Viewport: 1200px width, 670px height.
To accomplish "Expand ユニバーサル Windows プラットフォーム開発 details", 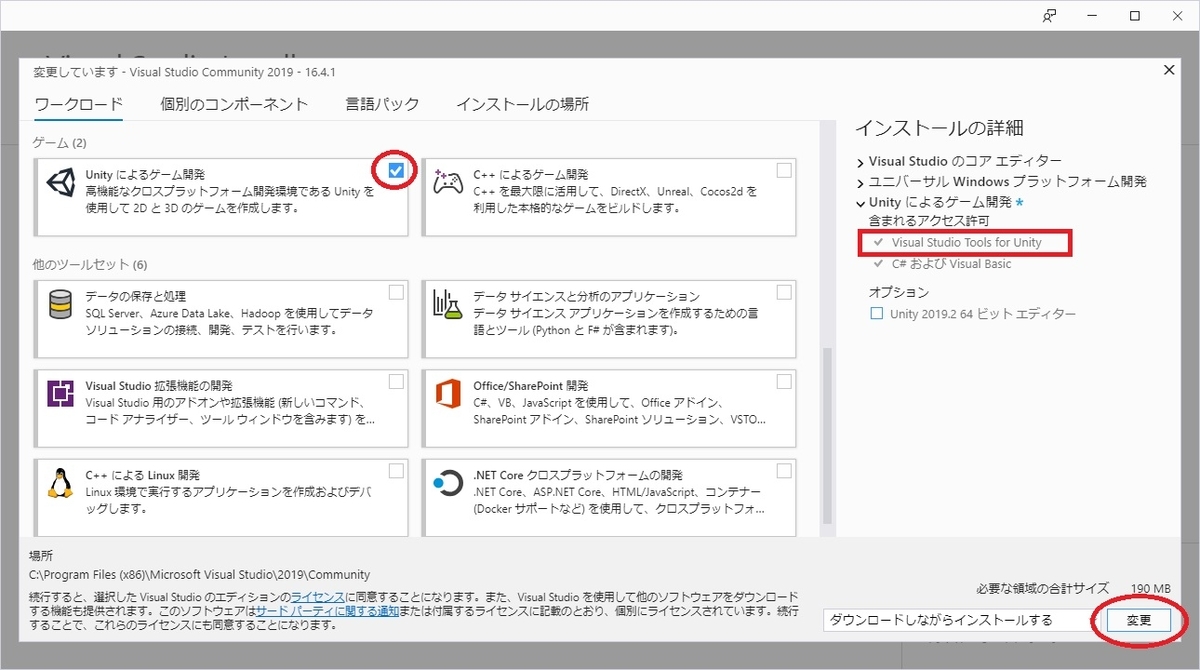I will 860,182.
